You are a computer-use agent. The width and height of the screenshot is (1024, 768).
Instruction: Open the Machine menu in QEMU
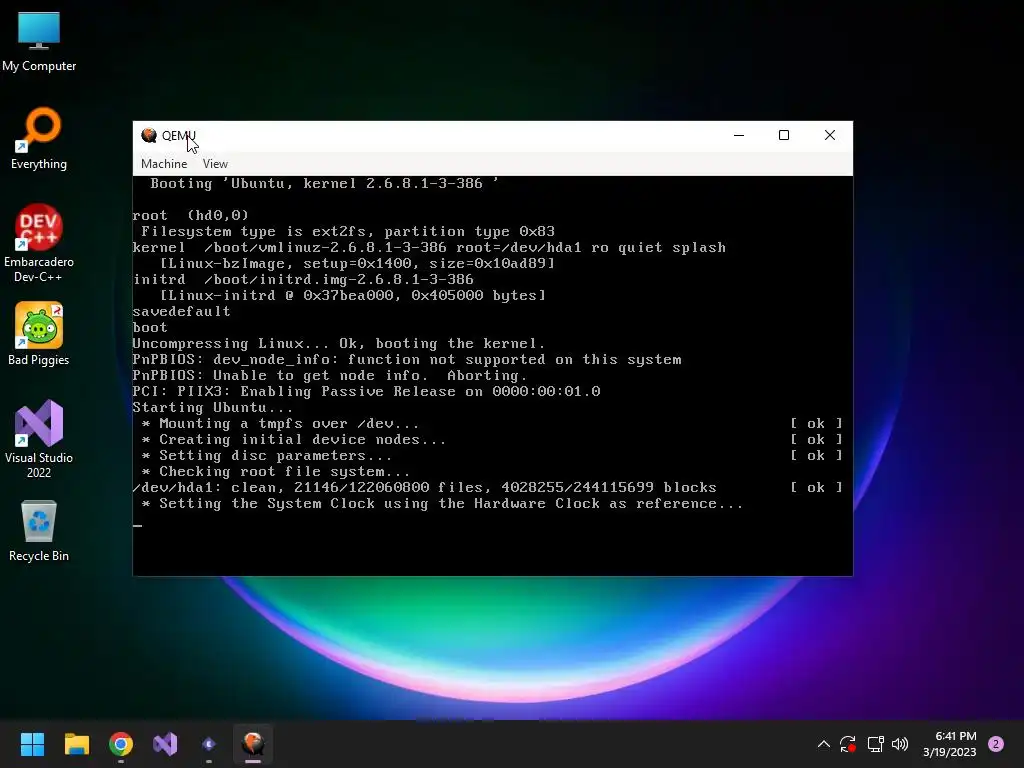click(x=164, y=164)
